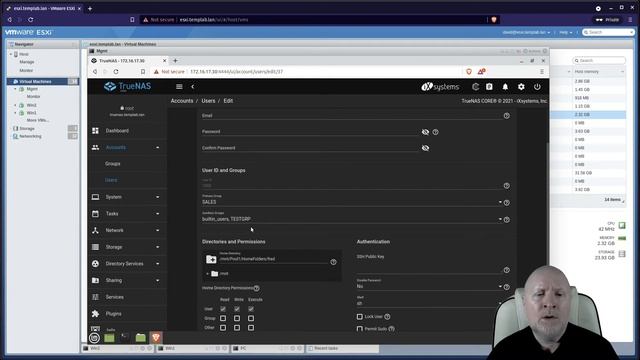Show help for Auxiliary Groups field
Viewport: 640px width, 360px height.
point(507,220)
